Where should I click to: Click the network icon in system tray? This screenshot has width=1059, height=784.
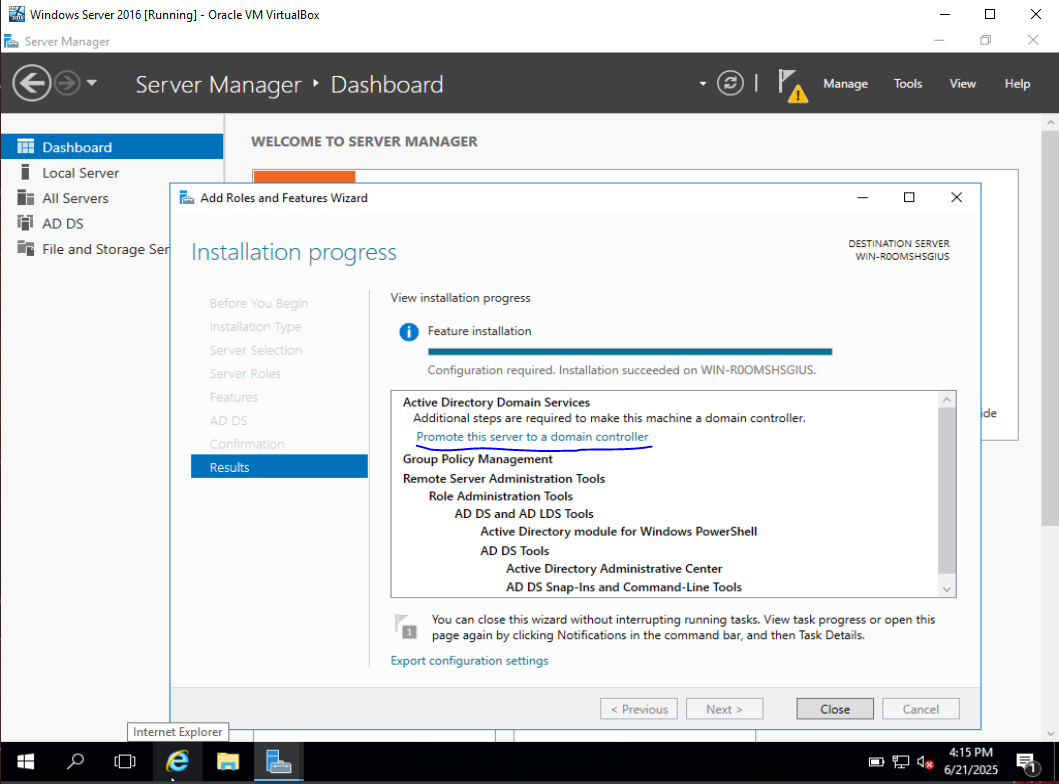point(900,762)
